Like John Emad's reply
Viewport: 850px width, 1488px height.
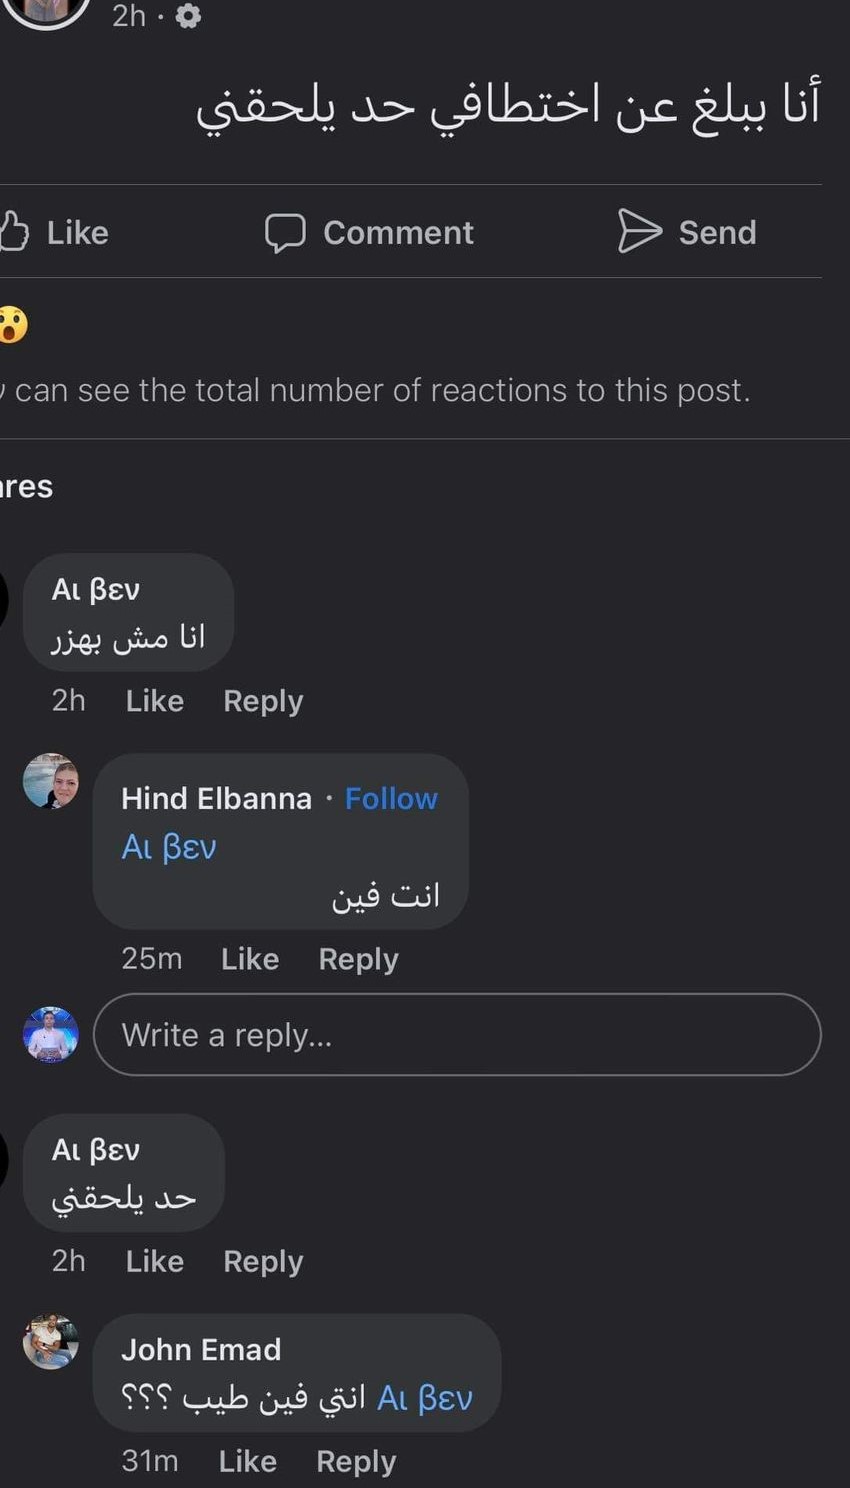(248, 1461)
